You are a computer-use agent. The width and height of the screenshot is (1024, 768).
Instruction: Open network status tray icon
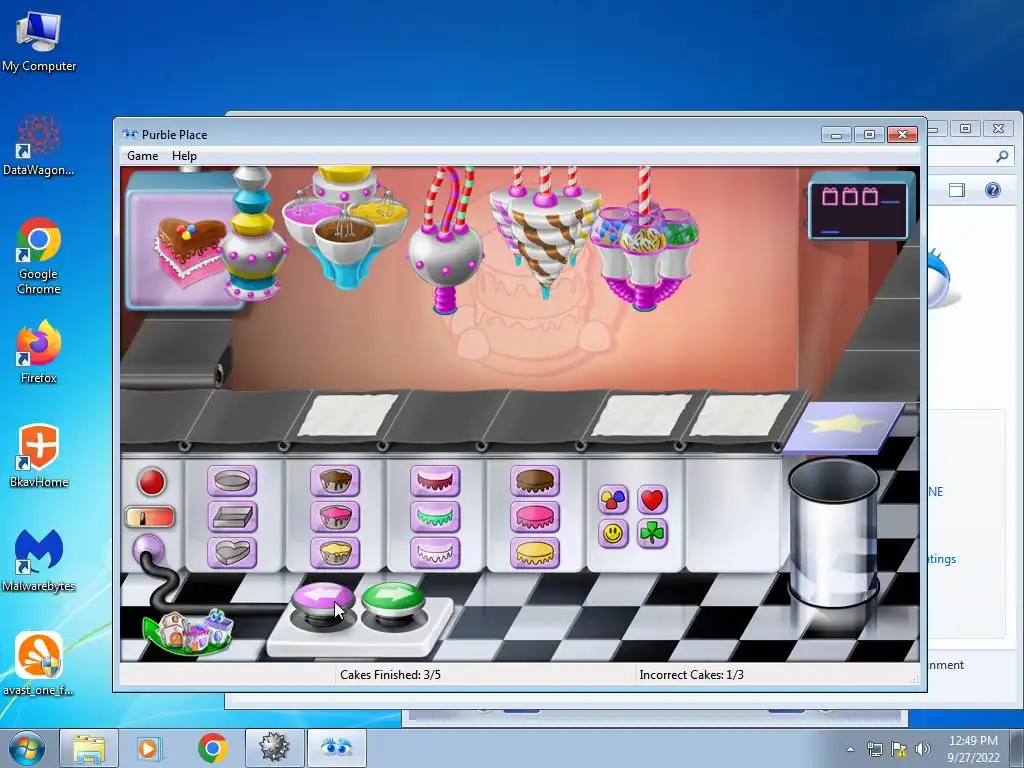[x=874, y=749]
